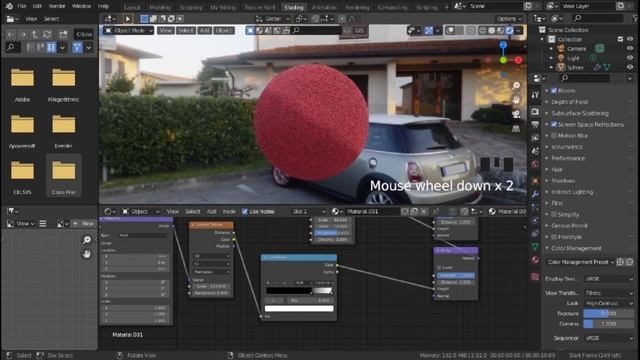Screen dimensions: 640x360
Task: Click the white color swatch in ColorRamp node
Action: (299, 309)
